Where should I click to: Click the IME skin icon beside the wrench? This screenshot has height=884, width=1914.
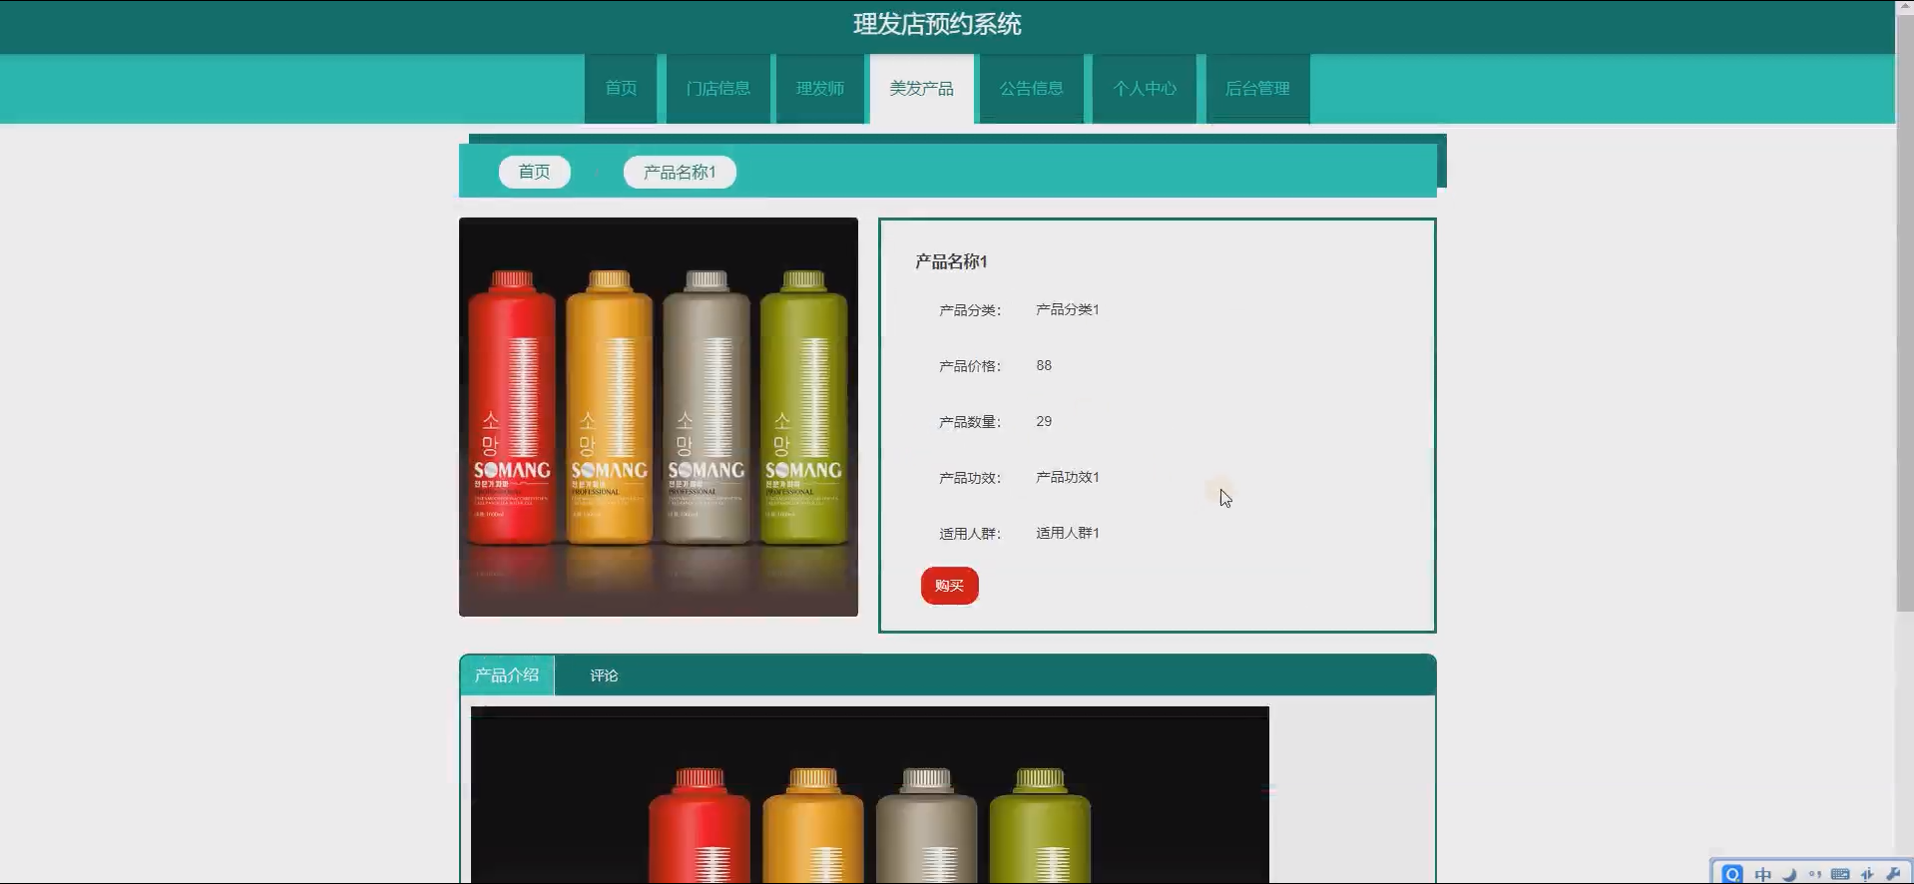(1867, 874)
